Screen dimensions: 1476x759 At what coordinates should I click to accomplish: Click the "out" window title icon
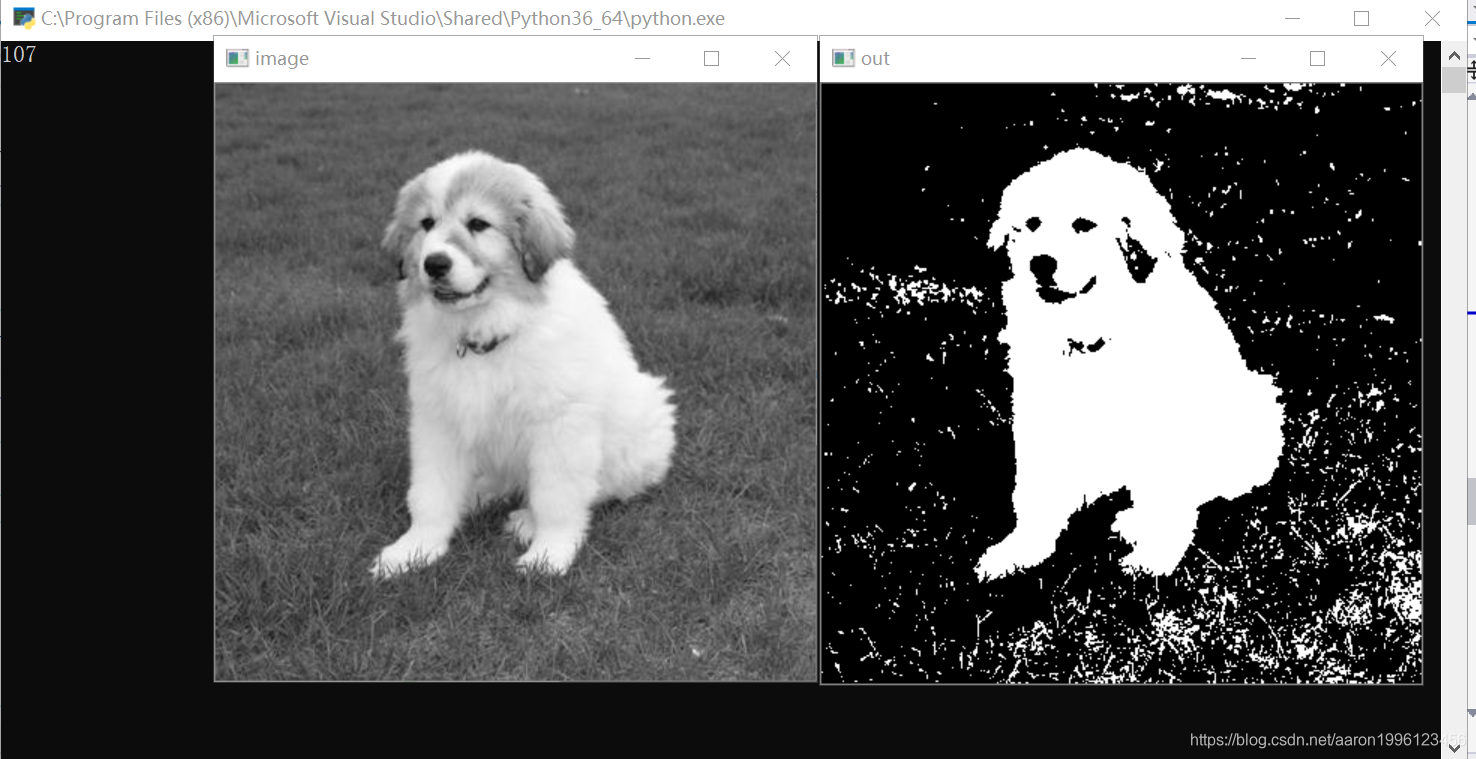click(x=843, y=58)
